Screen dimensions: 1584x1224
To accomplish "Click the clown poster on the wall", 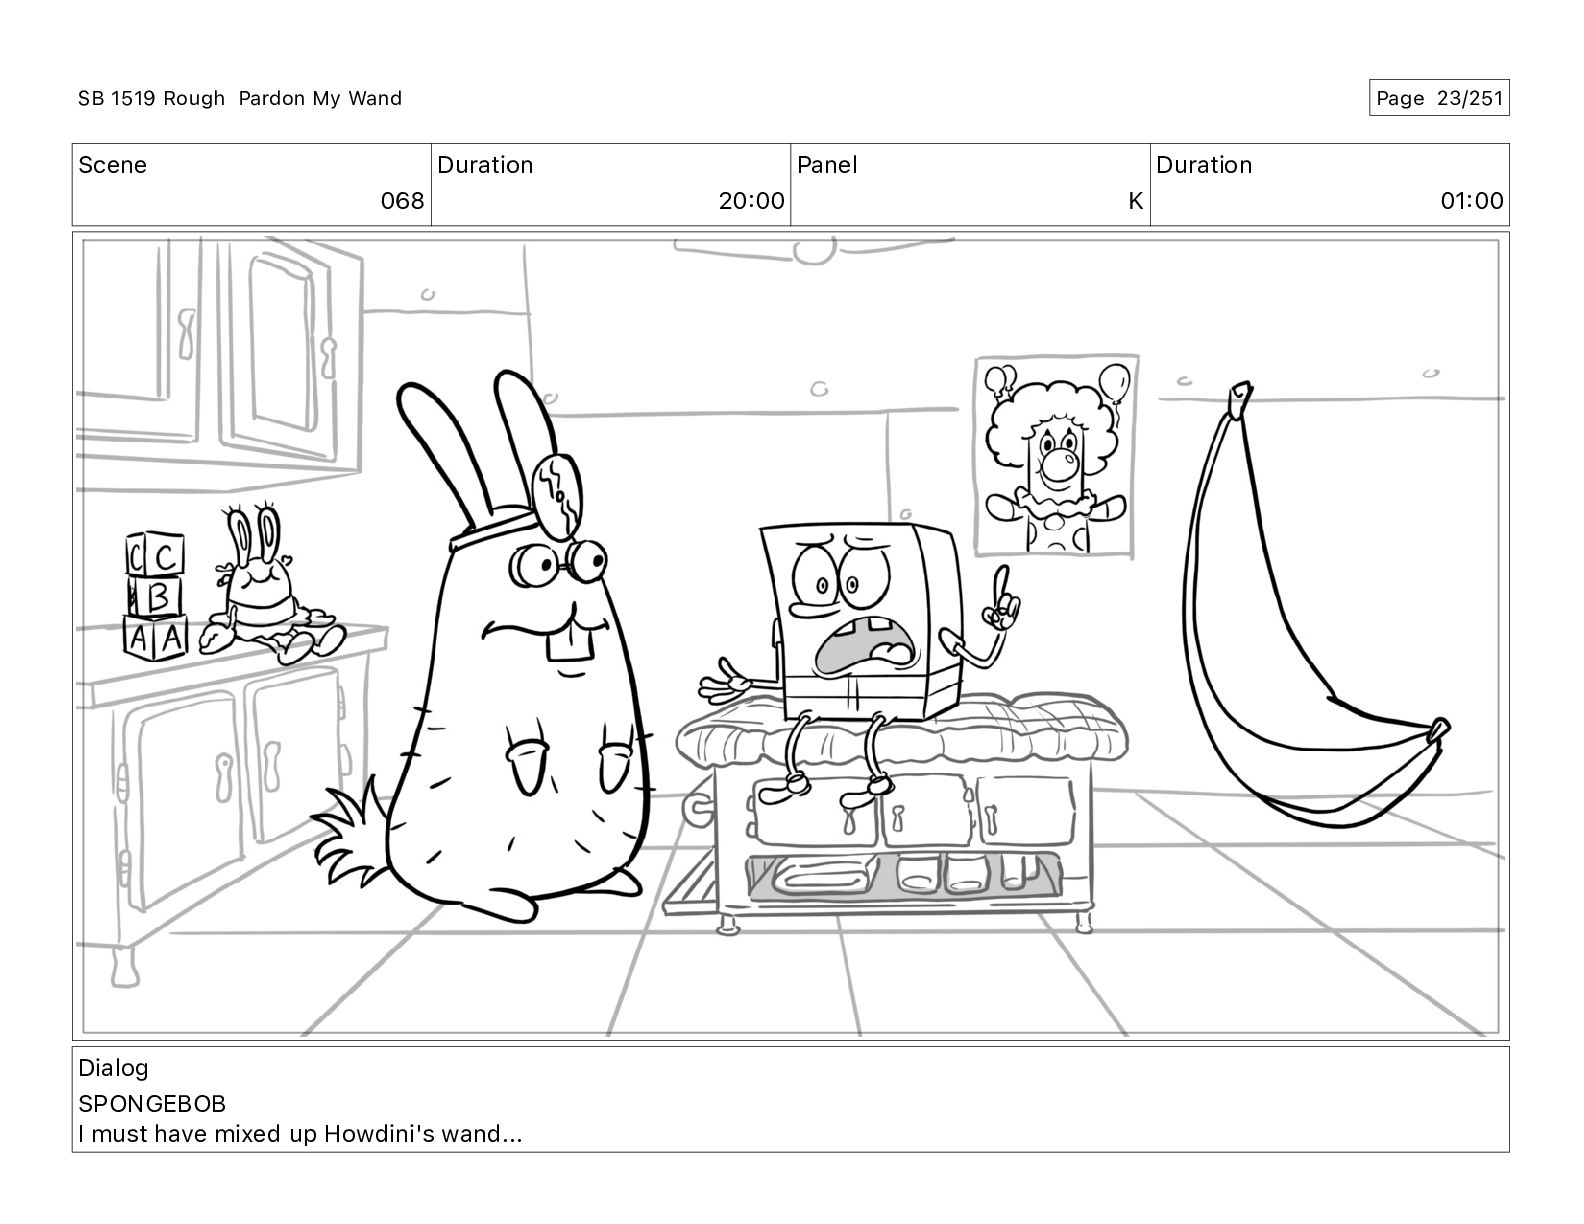I will pyautogui.click(x=1056, y=455).
